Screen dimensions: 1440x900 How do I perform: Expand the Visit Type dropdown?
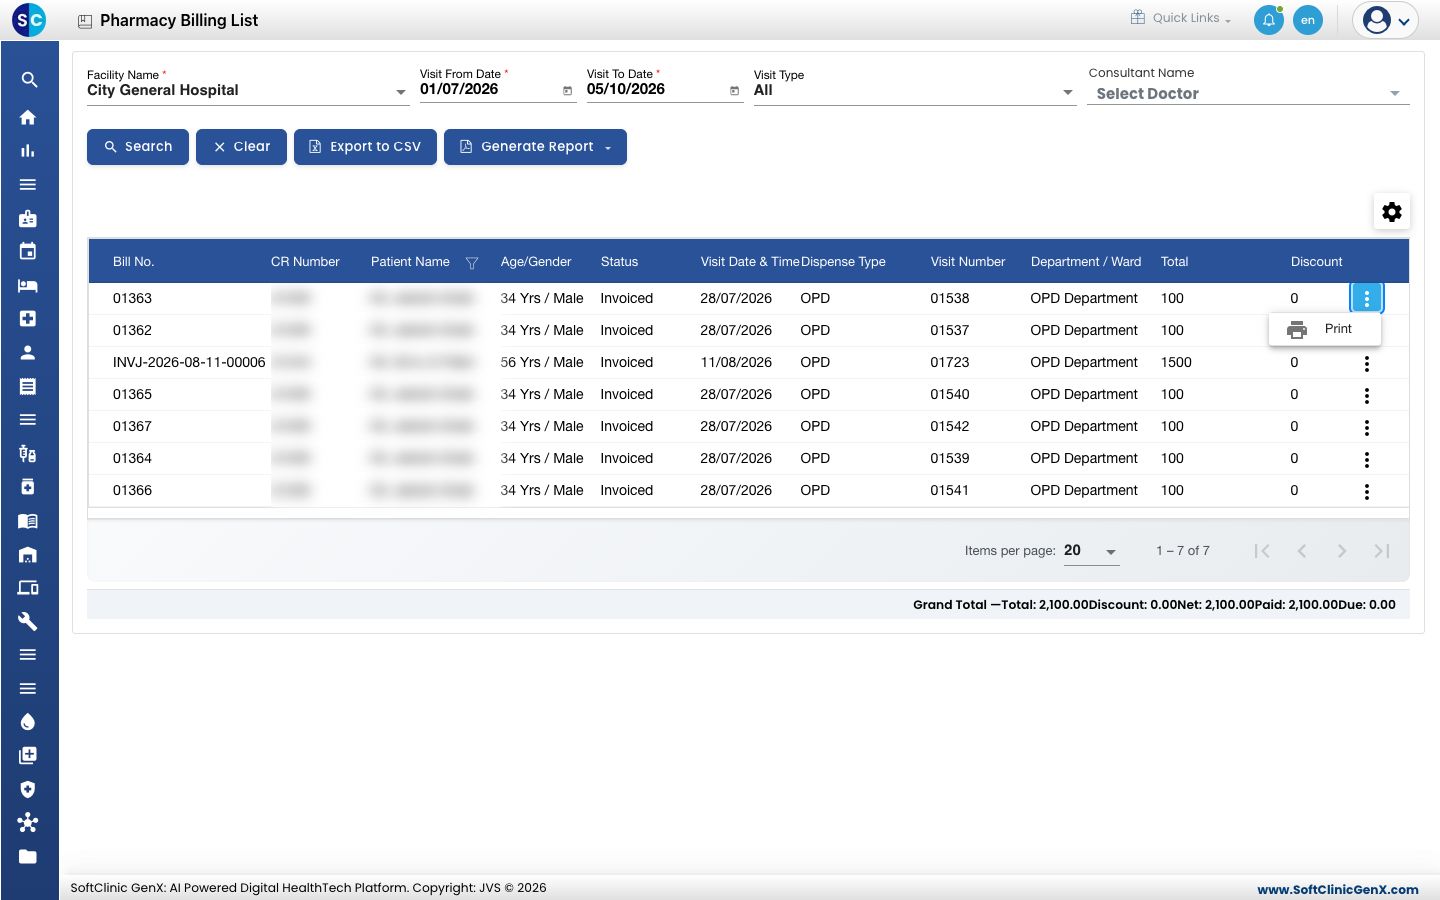click(1068, 92)
